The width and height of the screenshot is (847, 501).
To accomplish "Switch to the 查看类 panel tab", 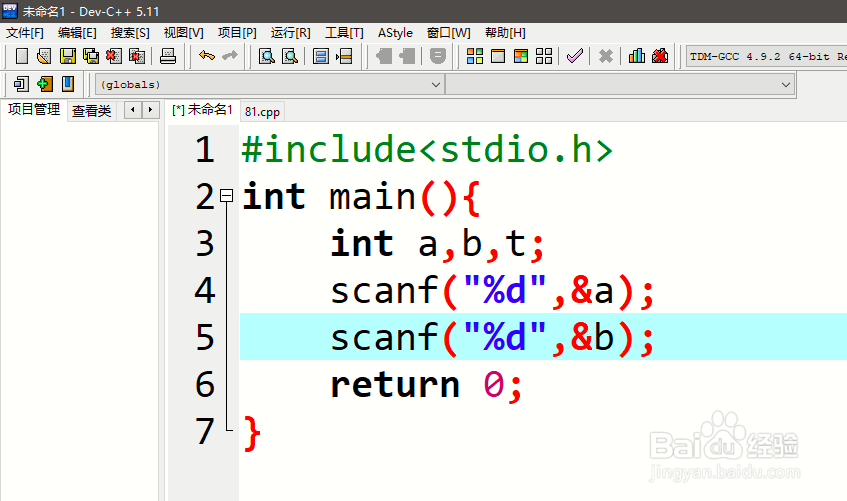I will 92,111.
